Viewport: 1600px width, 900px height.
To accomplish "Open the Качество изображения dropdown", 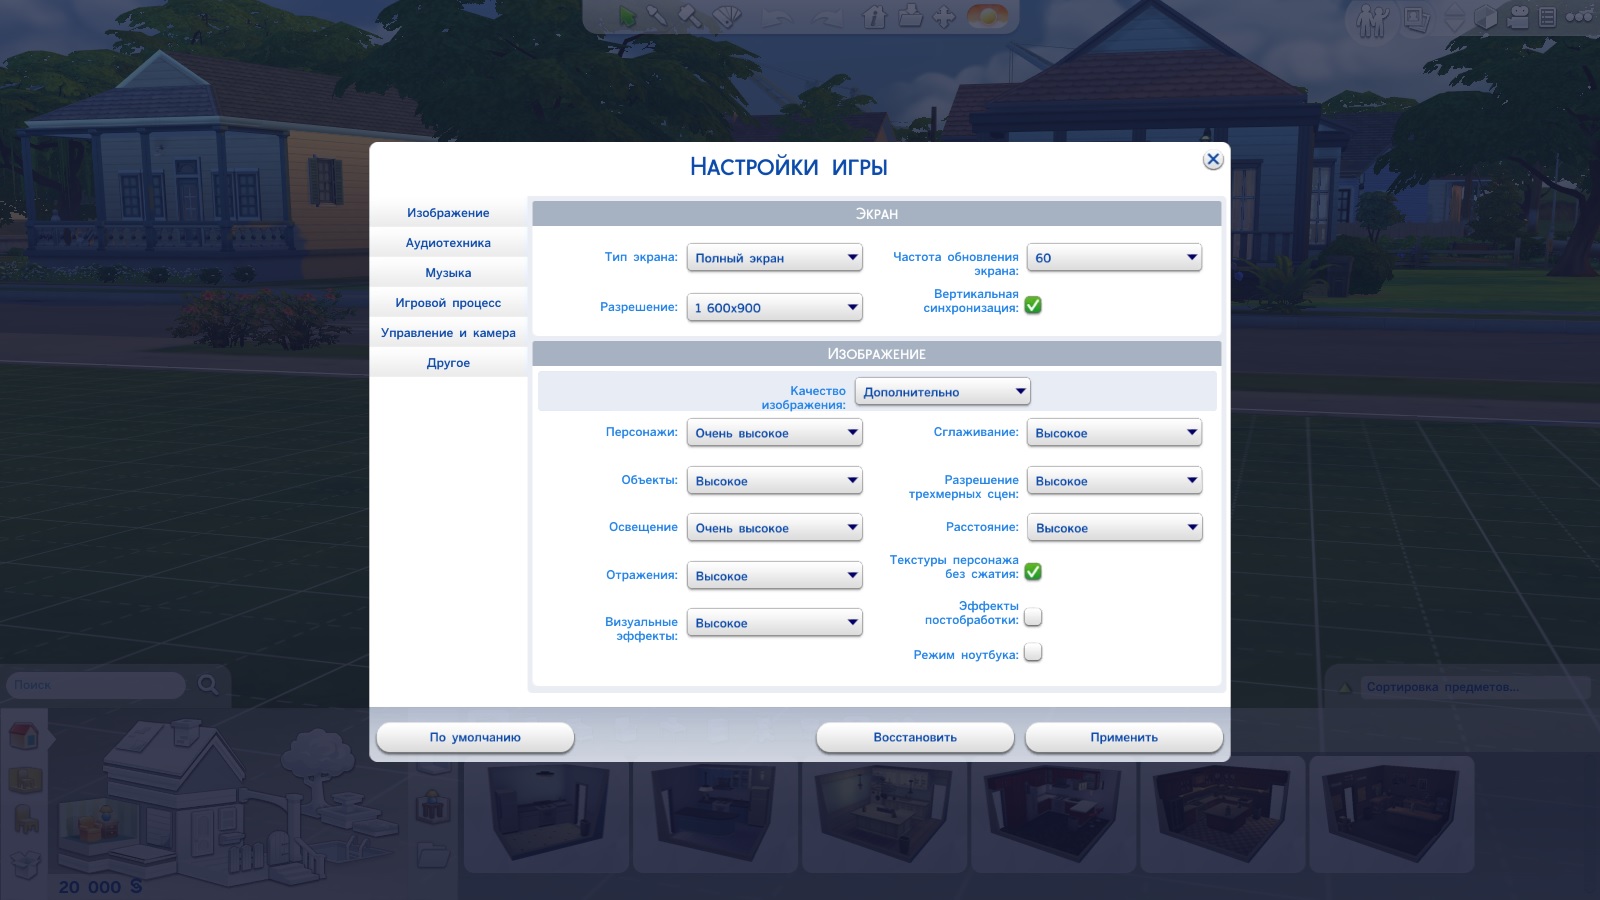I will pos(942,392).
